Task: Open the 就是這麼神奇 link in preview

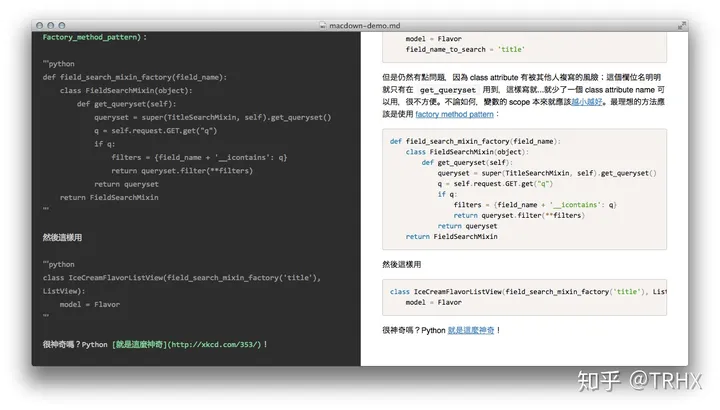Action: [471, 330]
